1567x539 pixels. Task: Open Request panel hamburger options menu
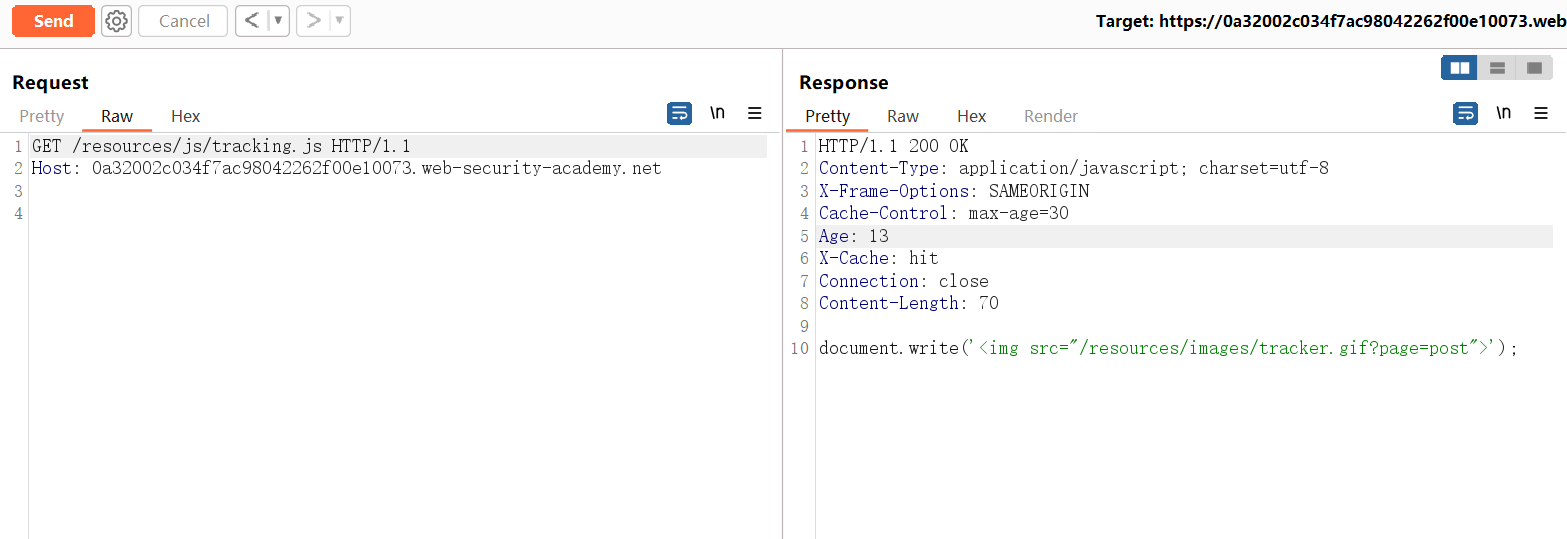(755, 113)
